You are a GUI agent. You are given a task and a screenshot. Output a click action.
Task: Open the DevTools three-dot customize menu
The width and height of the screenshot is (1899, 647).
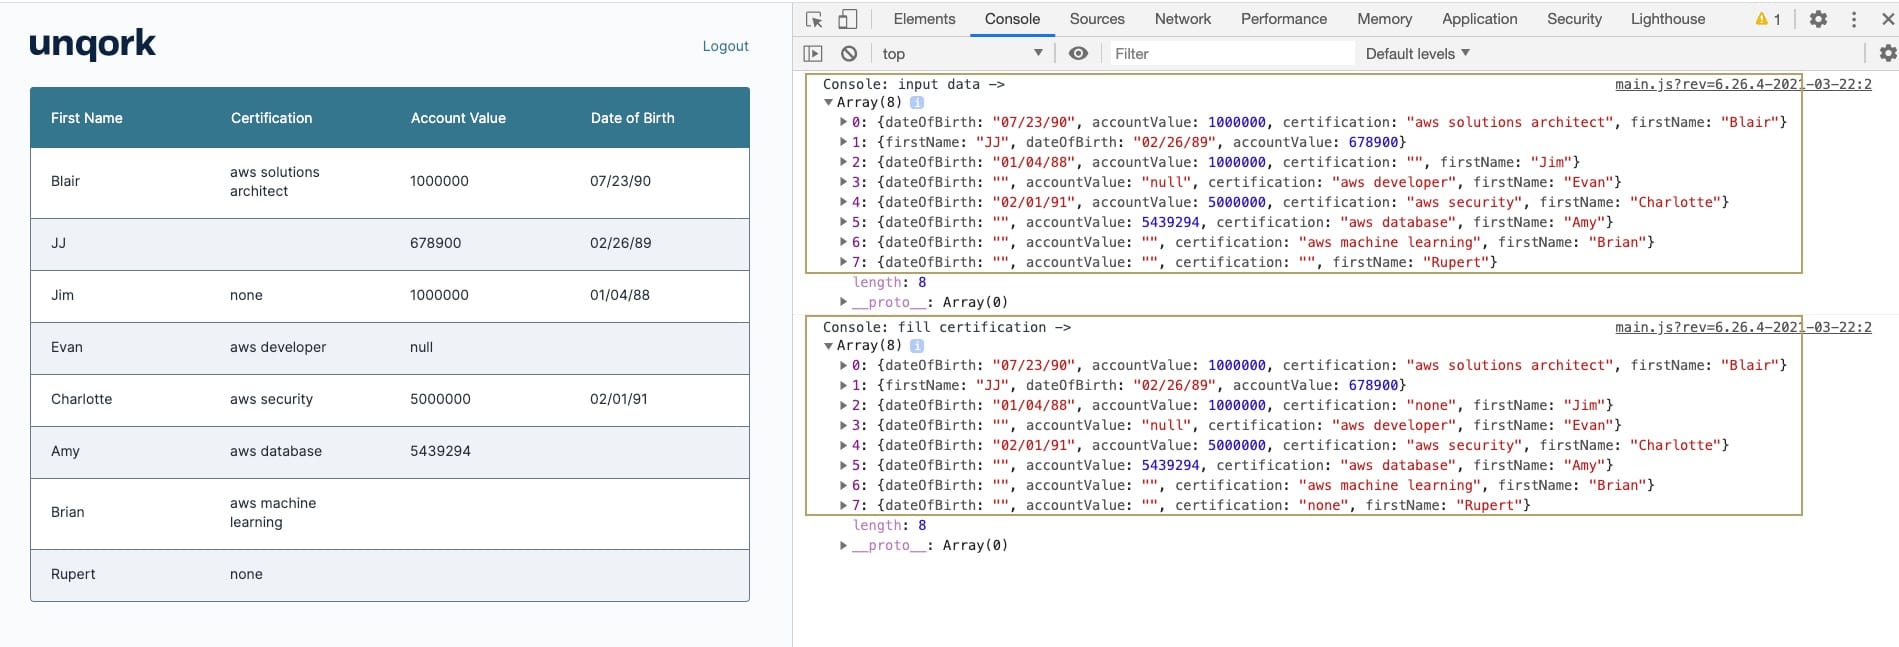coord(1853,19)
